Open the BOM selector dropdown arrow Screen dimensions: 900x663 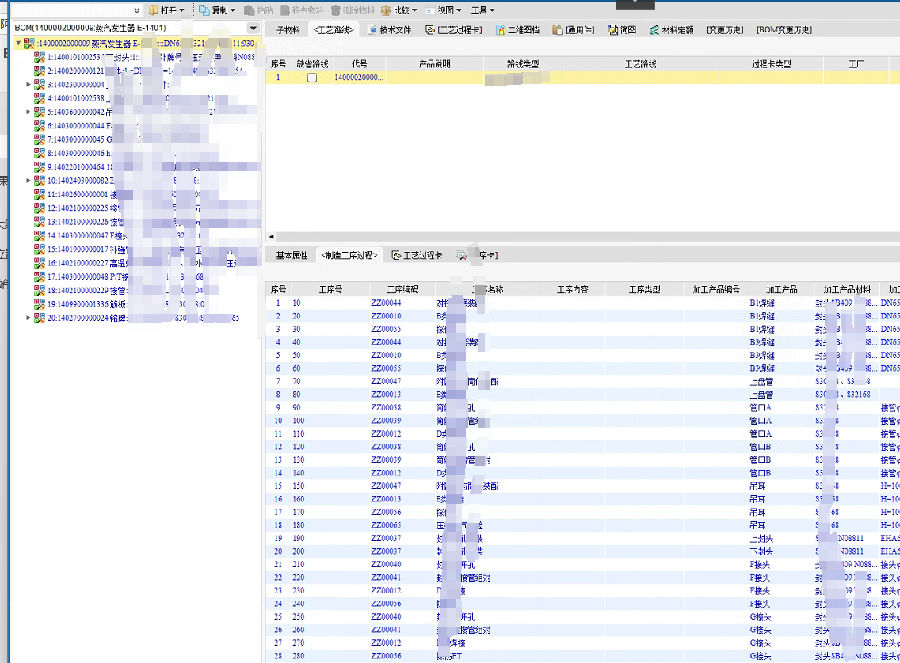tap(252, 28)
